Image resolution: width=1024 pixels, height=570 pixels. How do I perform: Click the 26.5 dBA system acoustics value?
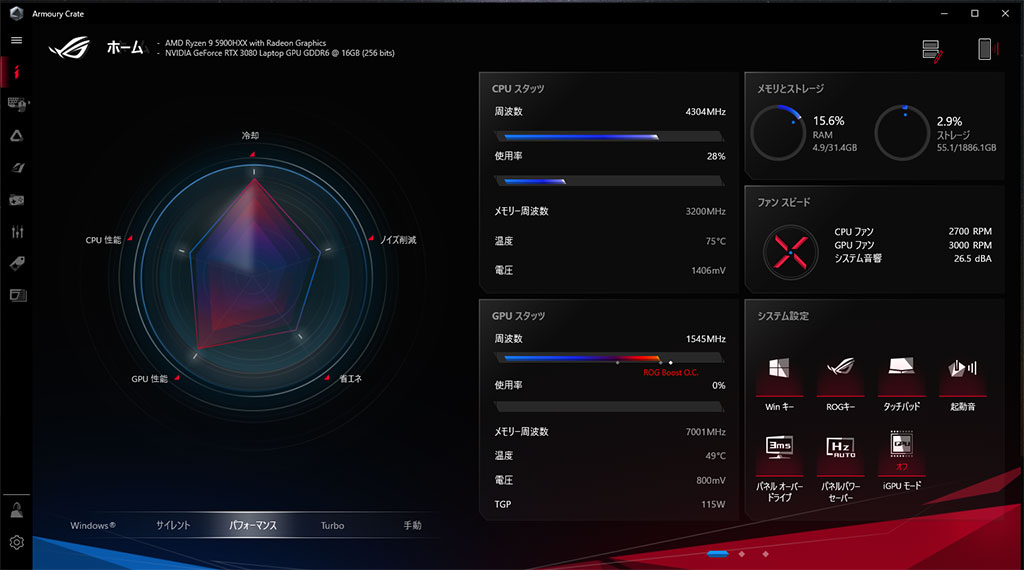point(972,259)
